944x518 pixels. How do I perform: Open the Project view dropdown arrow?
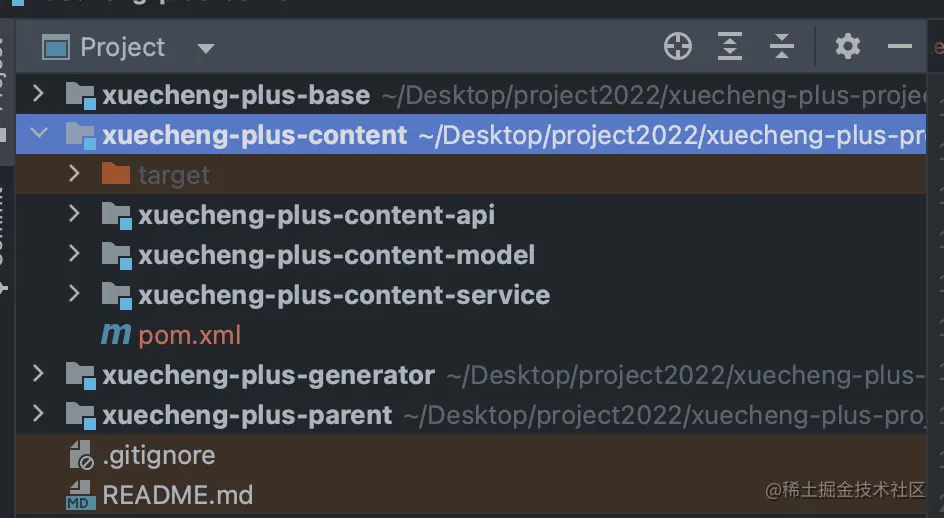tap(205, 48)
